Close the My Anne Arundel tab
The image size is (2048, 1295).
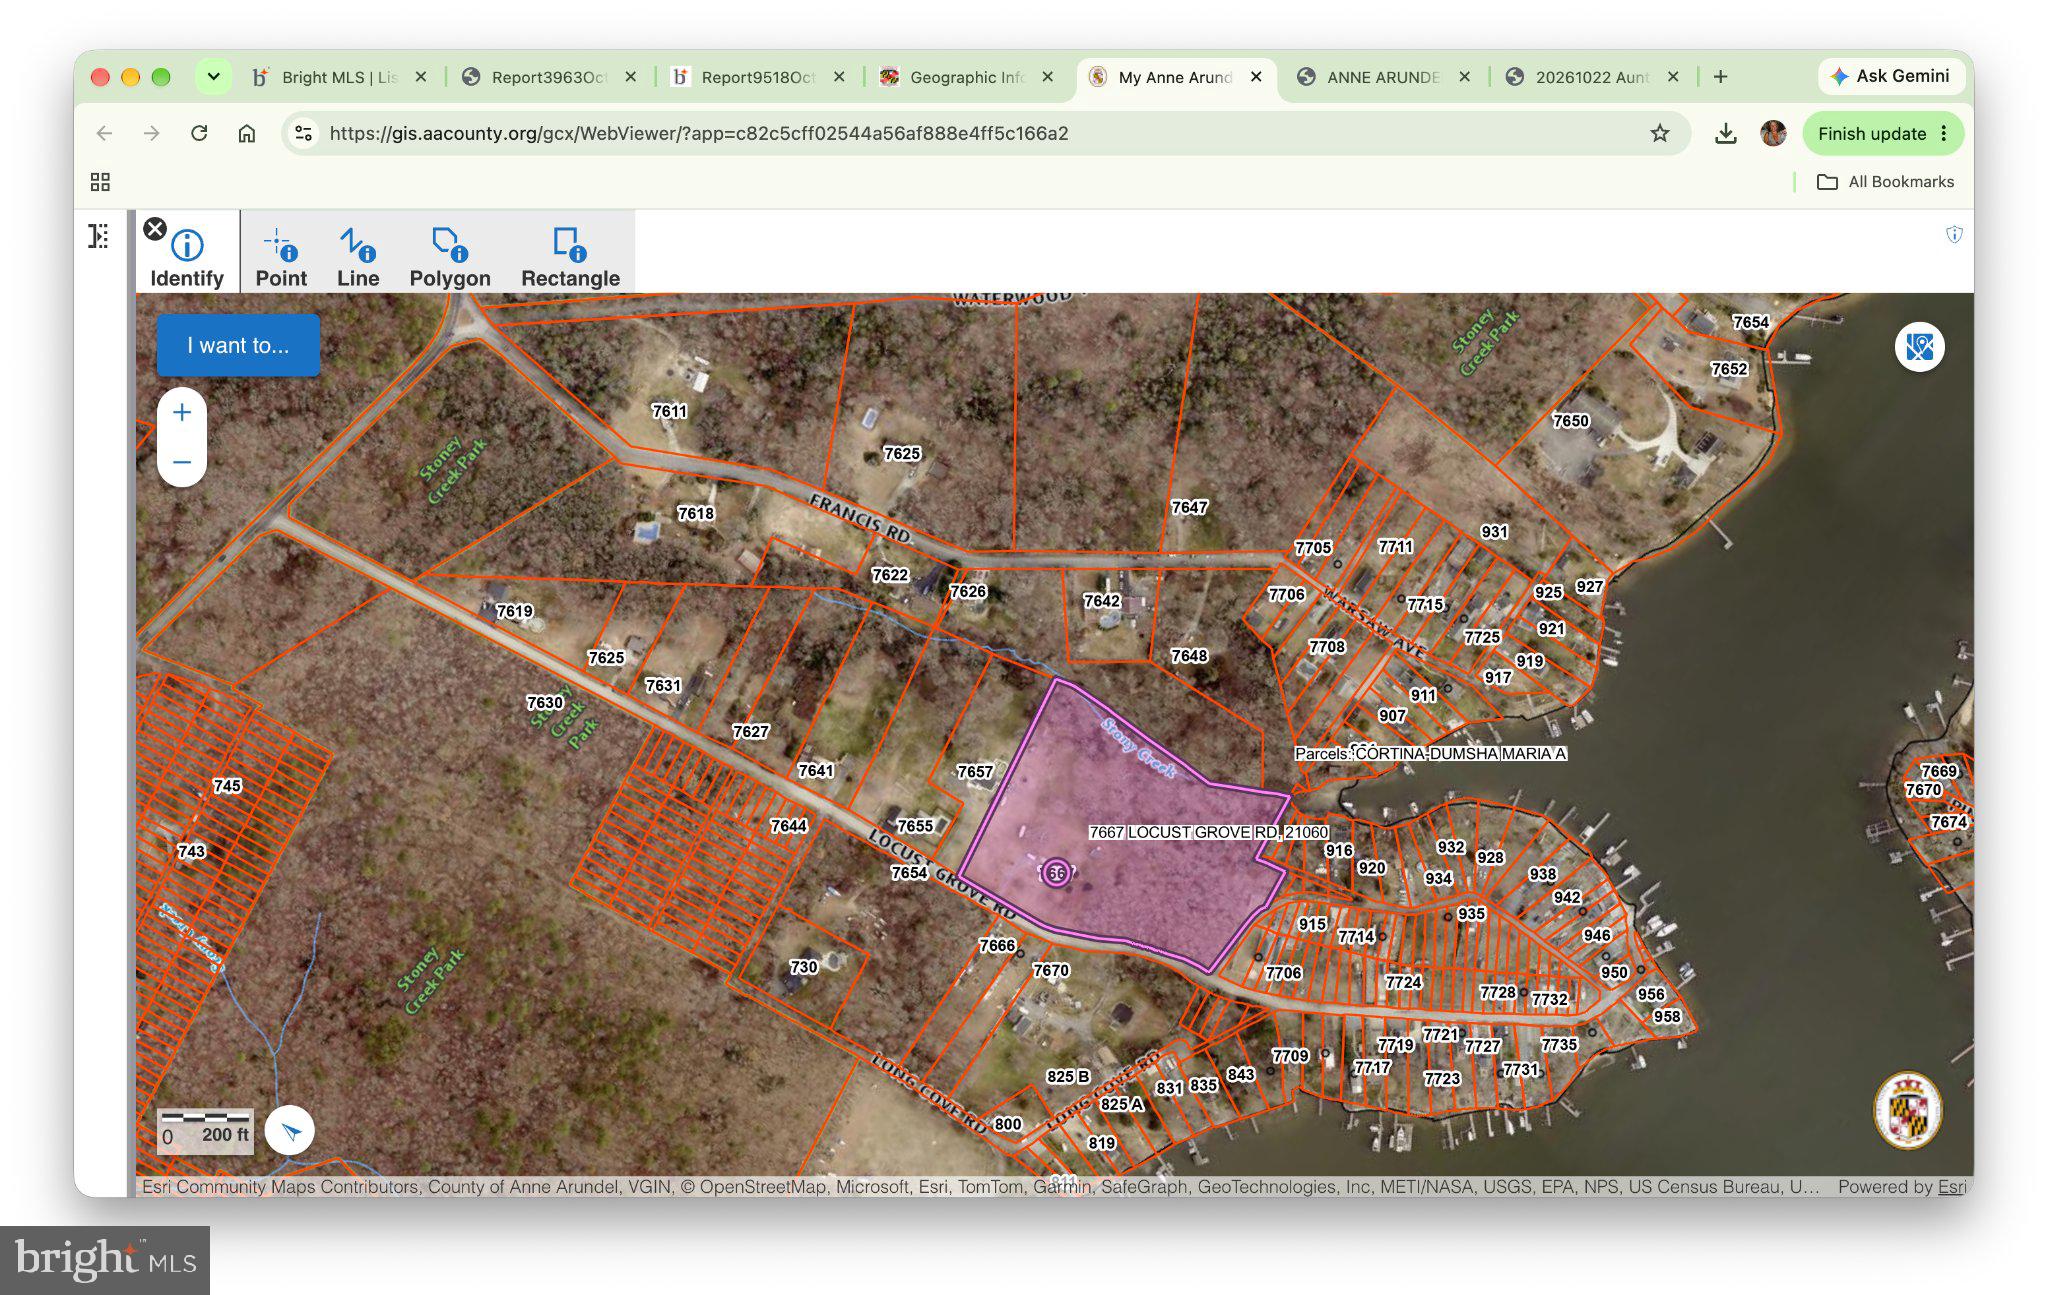[x=1256, y=77]
